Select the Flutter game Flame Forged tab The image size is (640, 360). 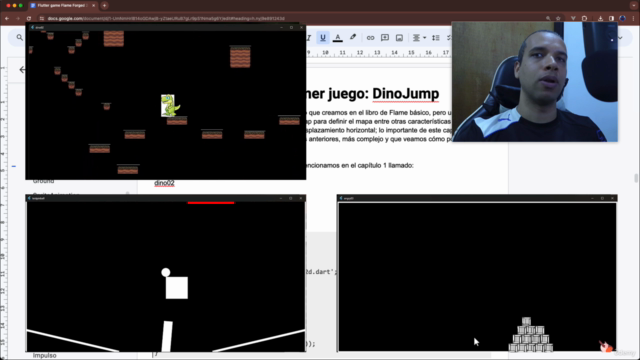pyautogui.click(x=62, y=6)
